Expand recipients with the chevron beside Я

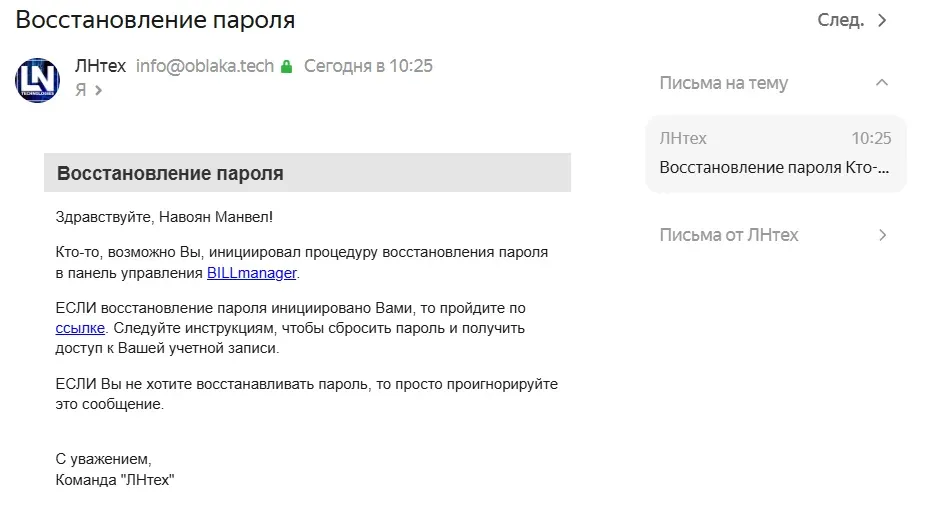tap(99, 90)
